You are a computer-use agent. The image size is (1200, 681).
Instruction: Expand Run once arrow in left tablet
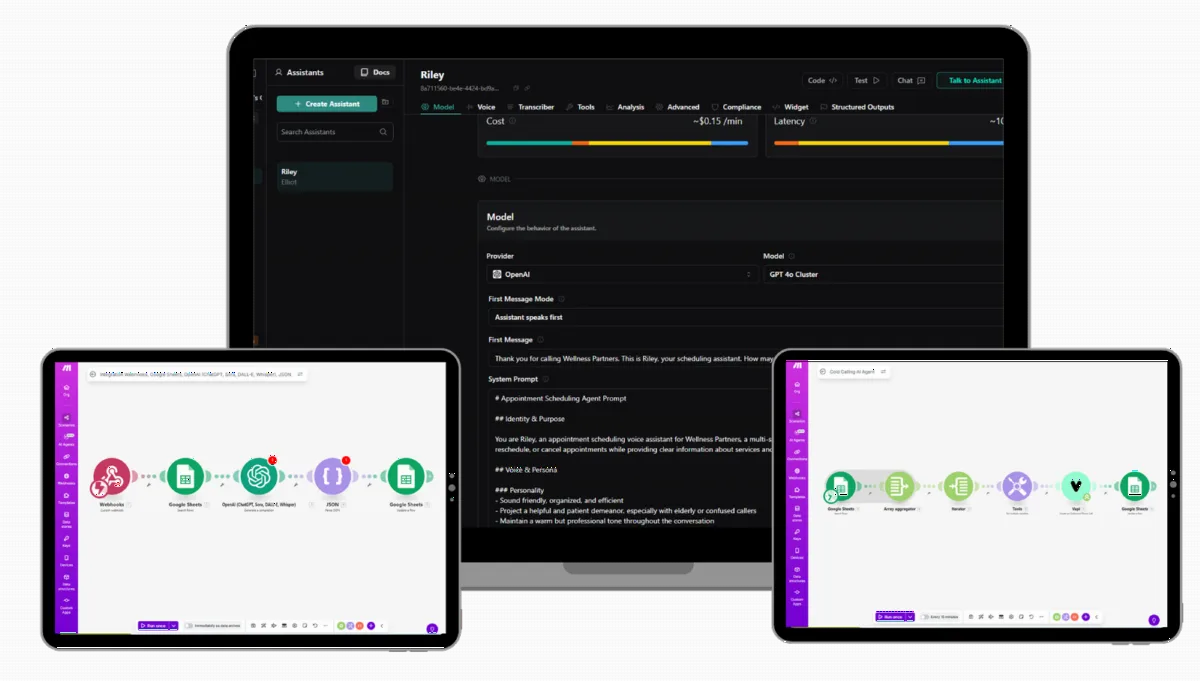click(174, 625)
